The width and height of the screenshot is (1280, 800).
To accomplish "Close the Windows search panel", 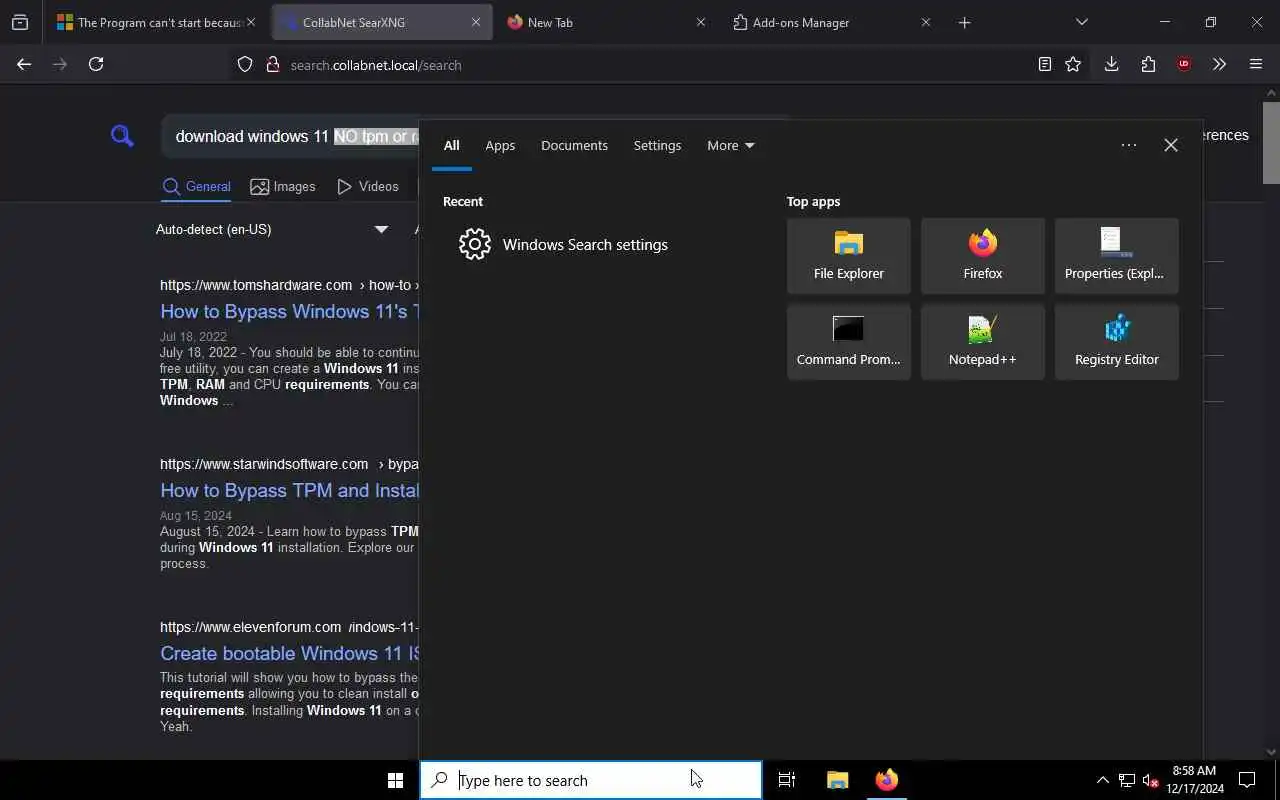I will pos(1171,145).
